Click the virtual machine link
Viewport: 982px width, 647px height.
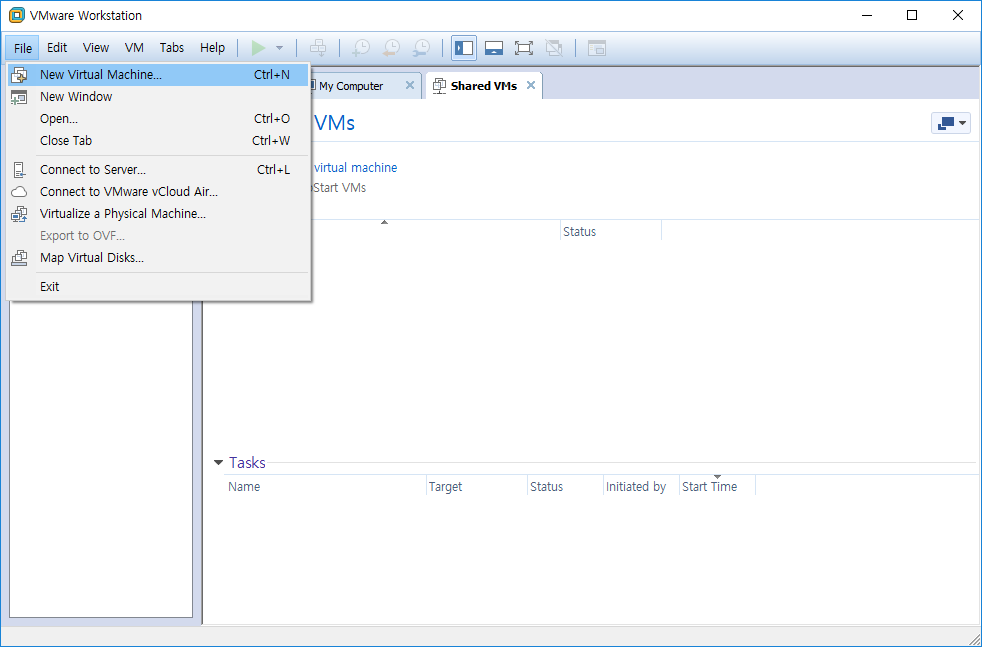(355, 167)
